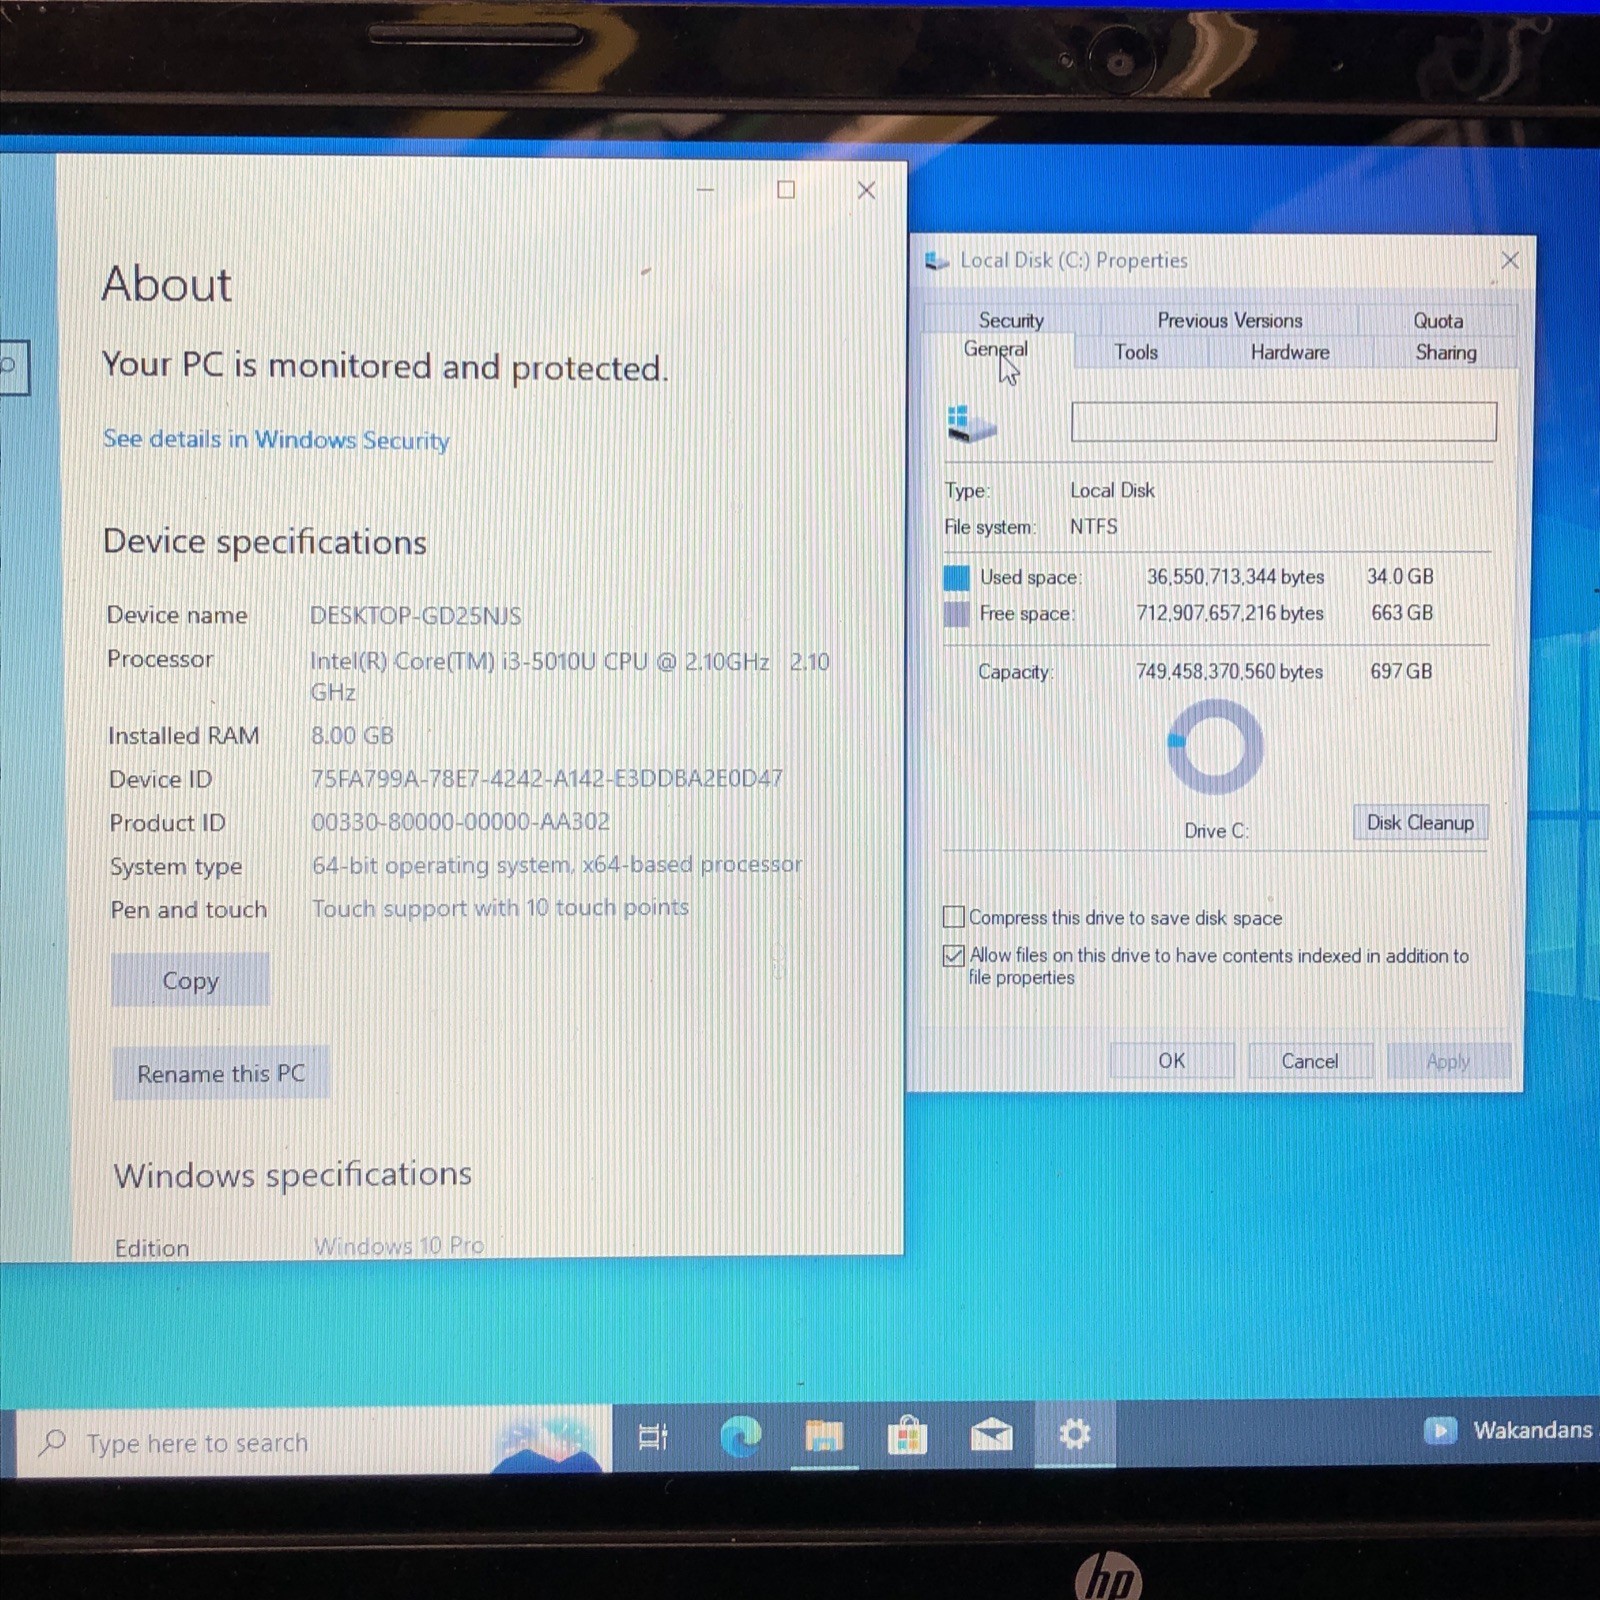The image size is (1600, 1600).
Task: Click the drive label name input field
Action: click(1284, 422)
